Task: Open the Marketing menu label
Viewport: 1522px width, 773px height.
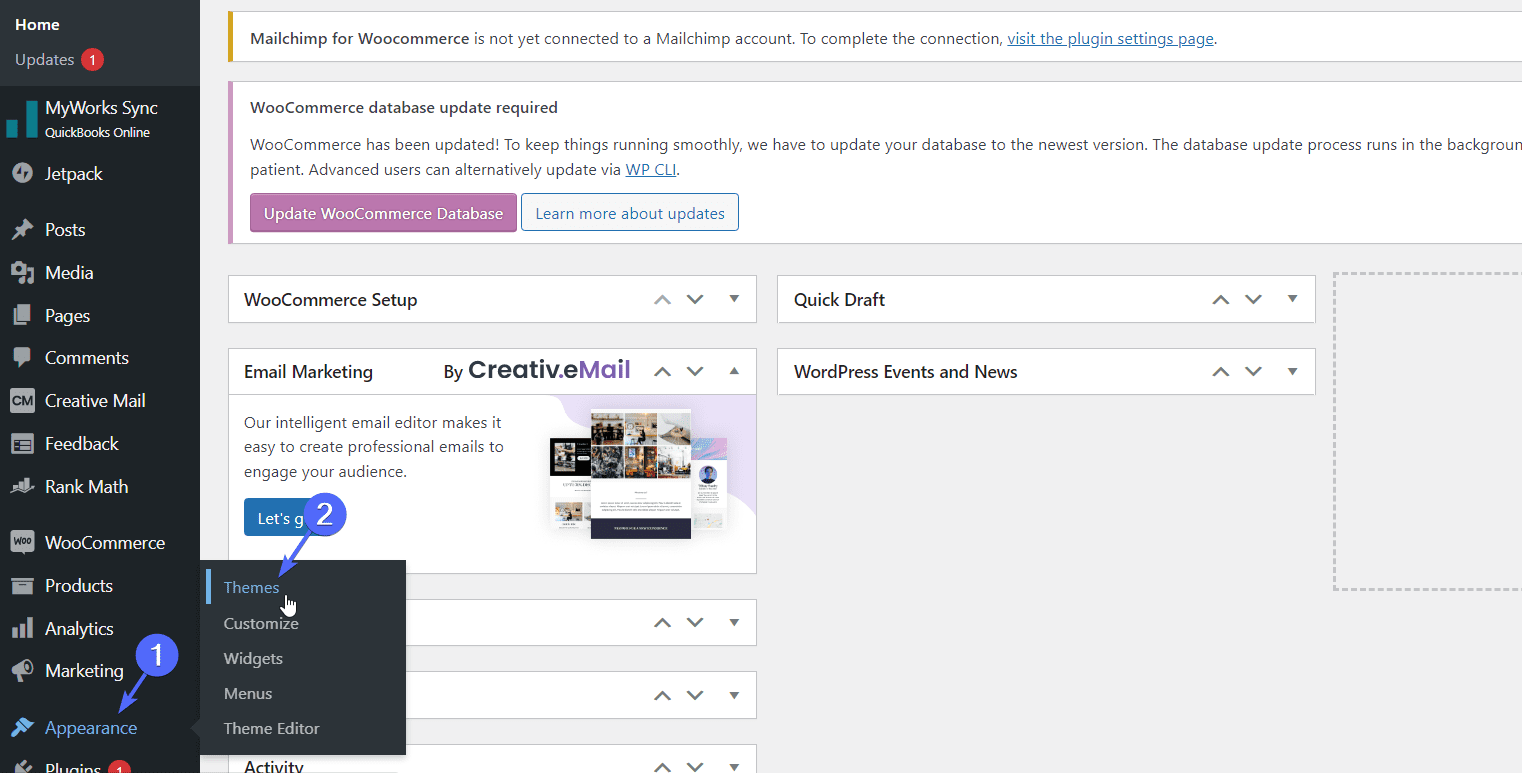Action: [x=84, y=671]
